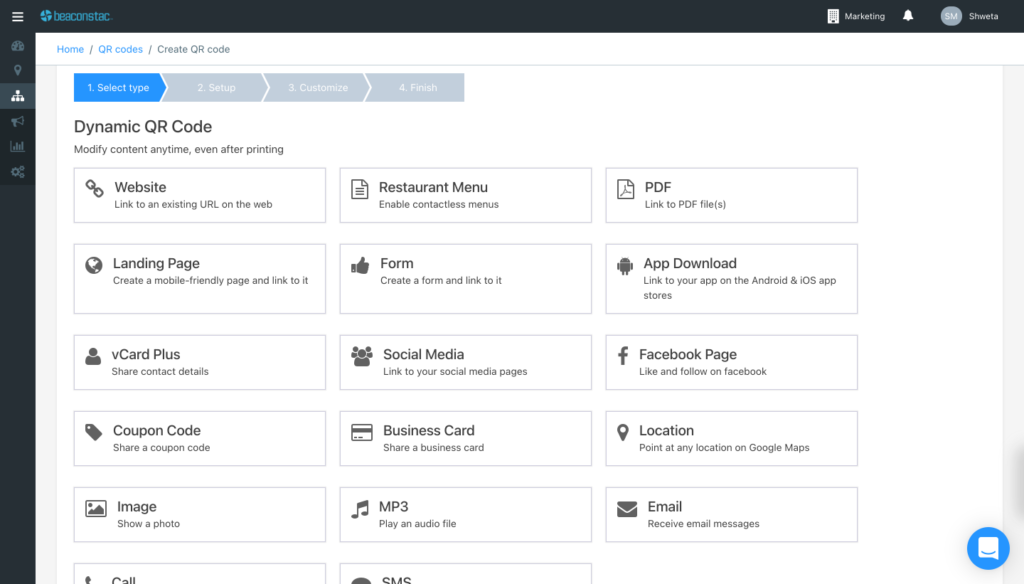This screenshot has width=1024, height=584.
Task: Click the Location map pin icon
Action: 623,432
